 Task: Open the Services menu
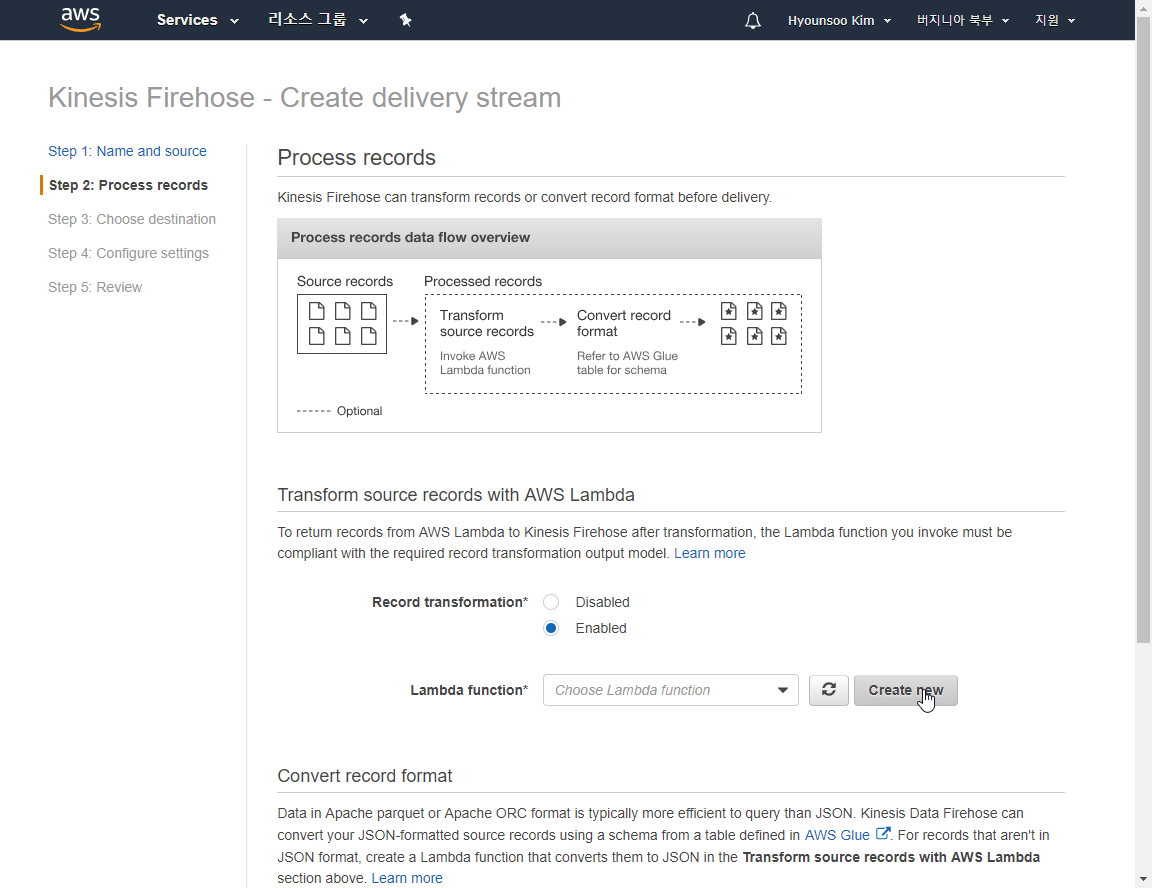pos(198,20)
